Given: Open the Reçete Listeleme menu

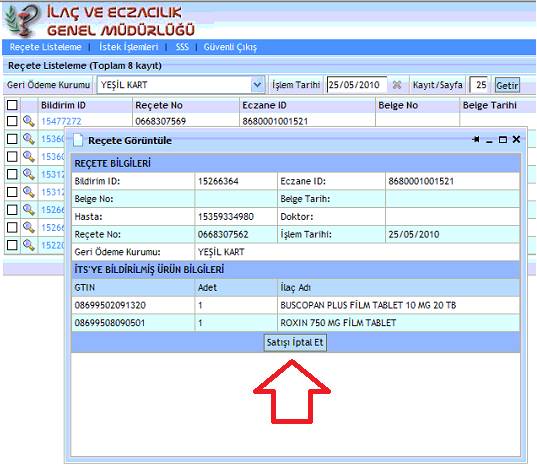Looking at the screenshot, I should click(46, 47).
